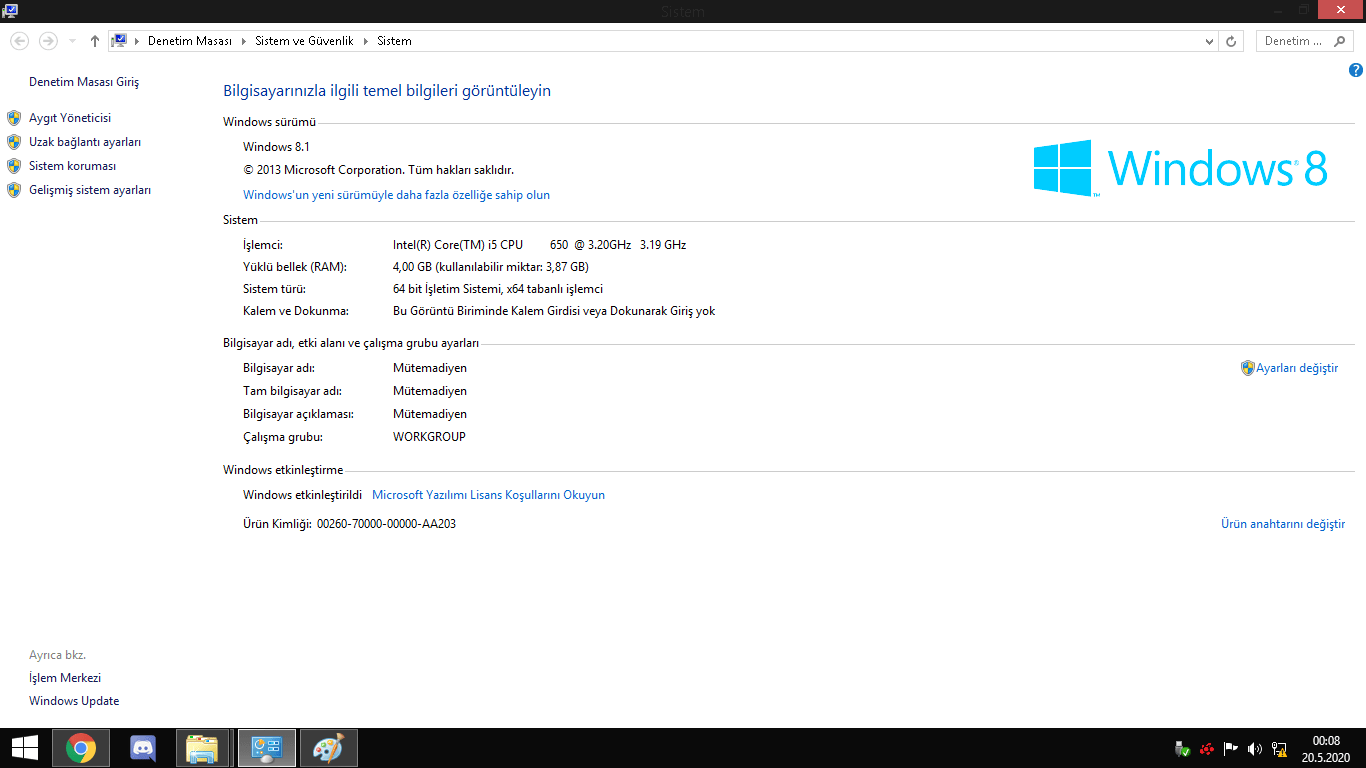Open Windows Update link
Viewport: 1366px width, 768px height.
point(74,701)
